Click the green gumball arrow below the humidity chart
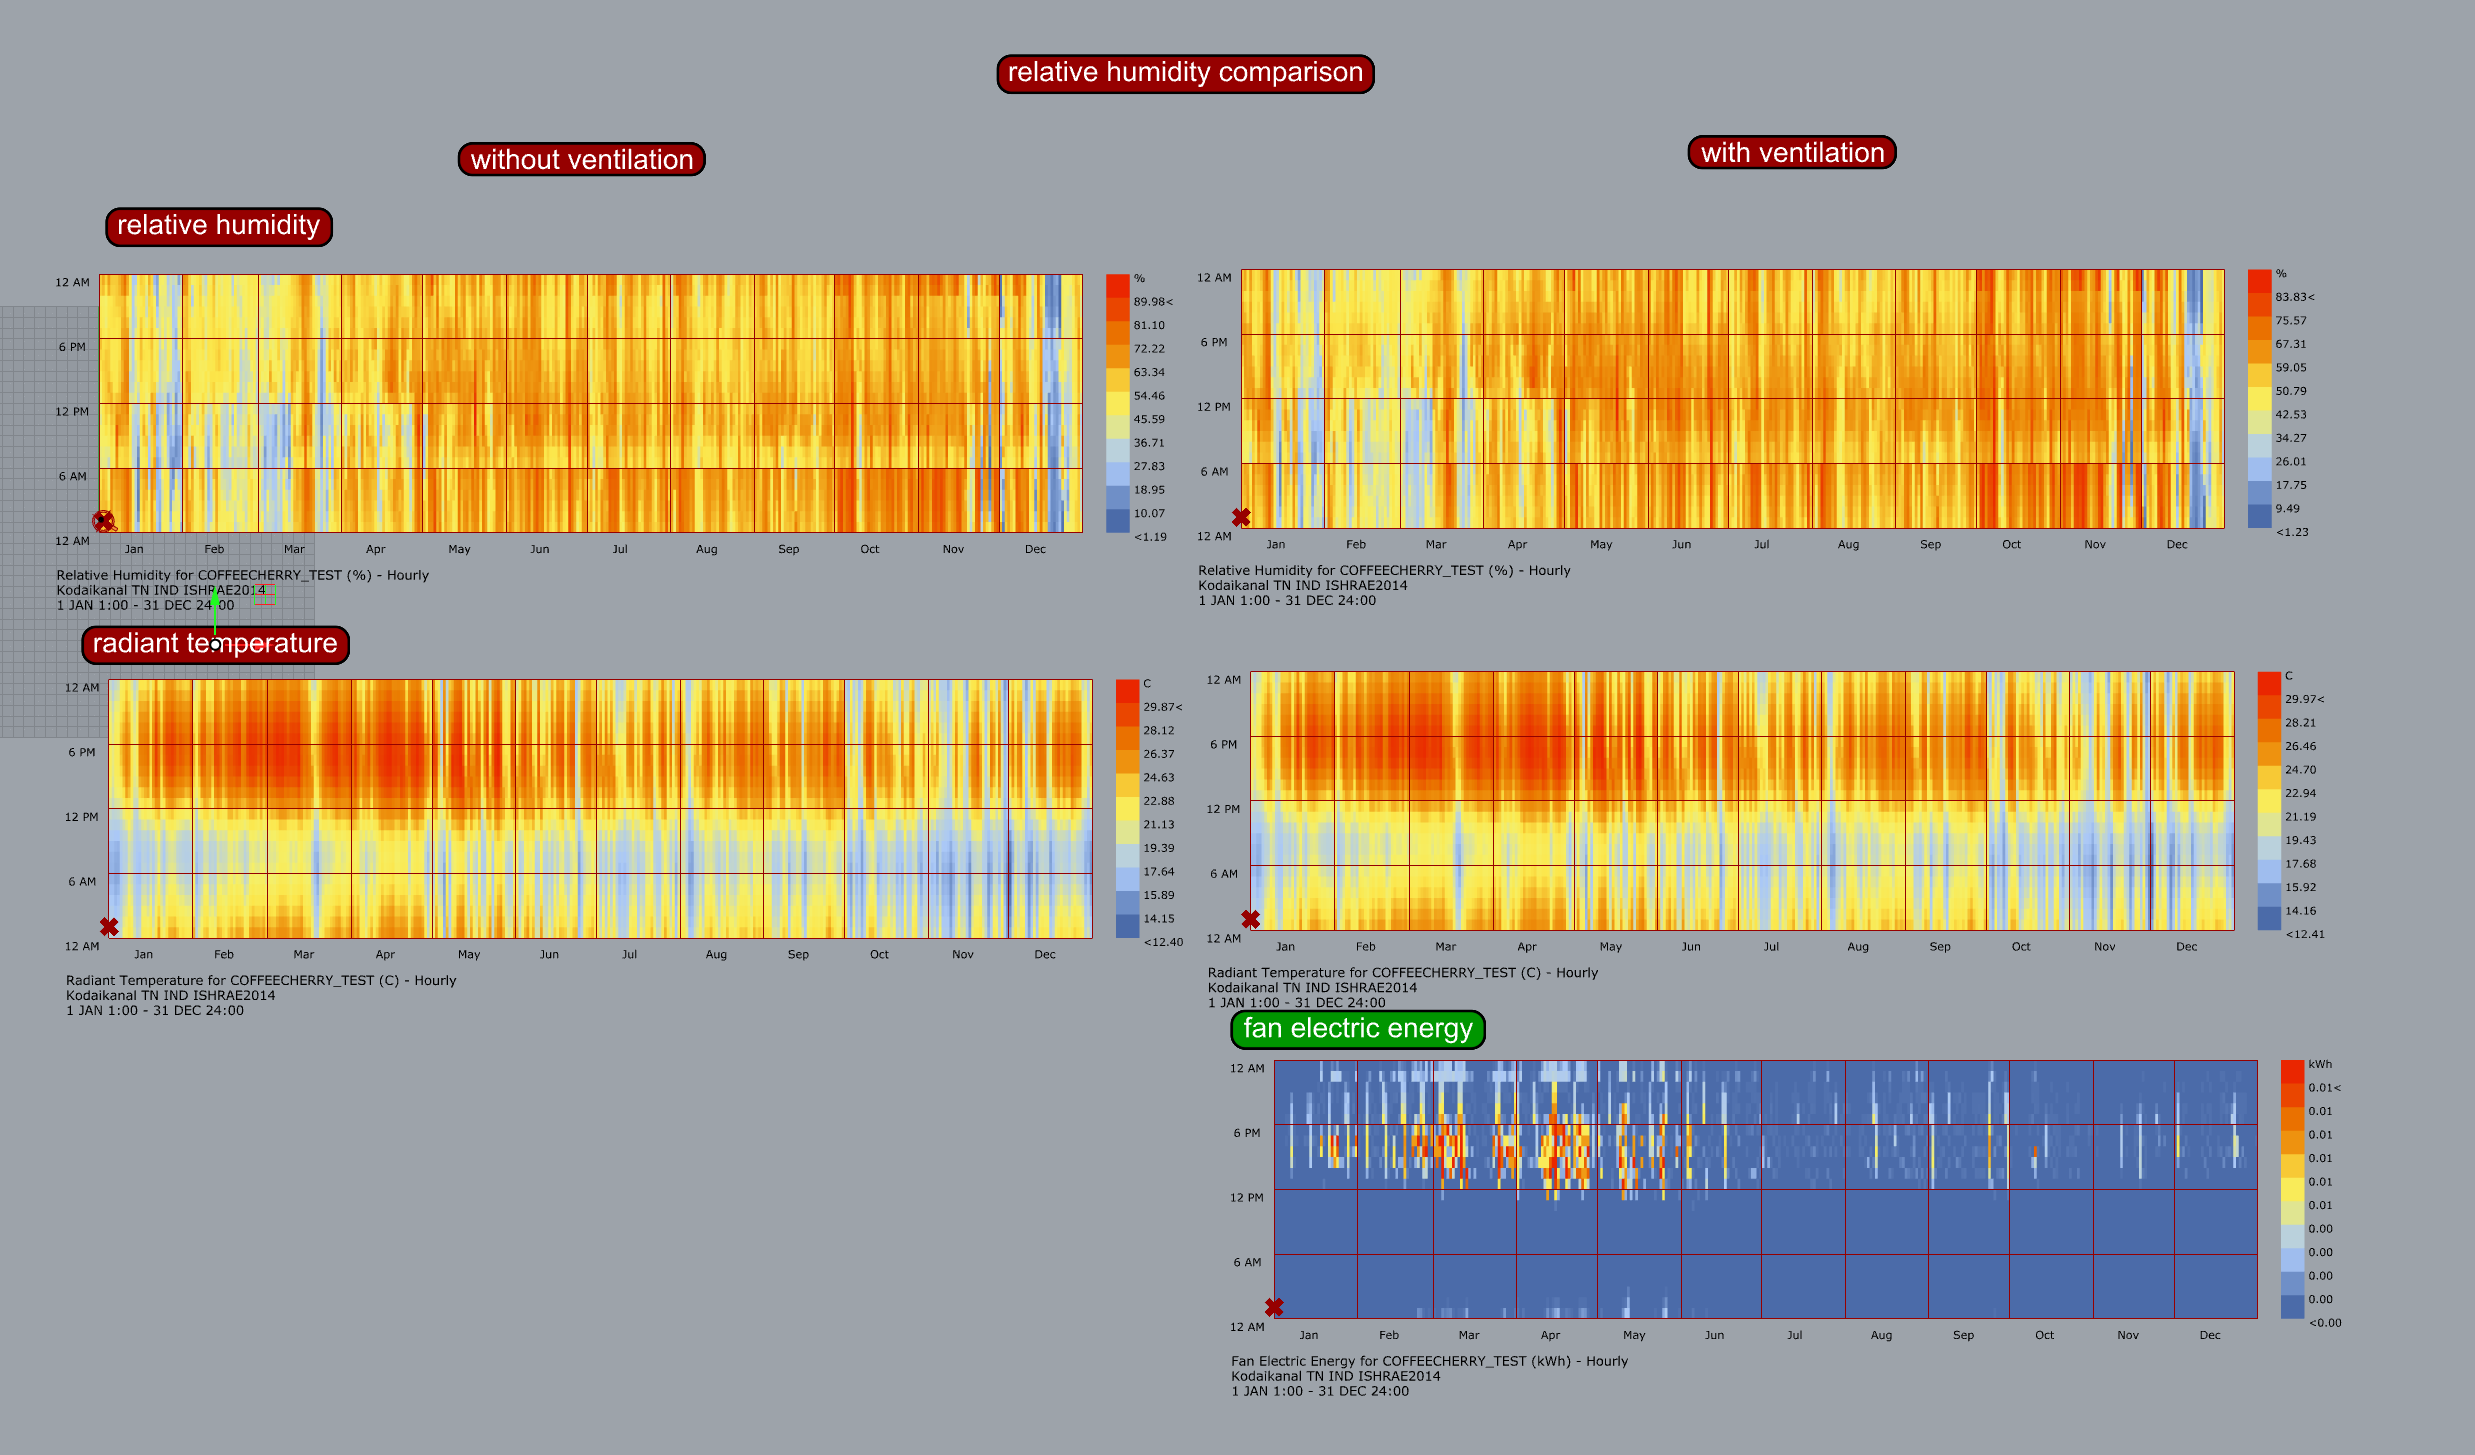 [215, 600]
